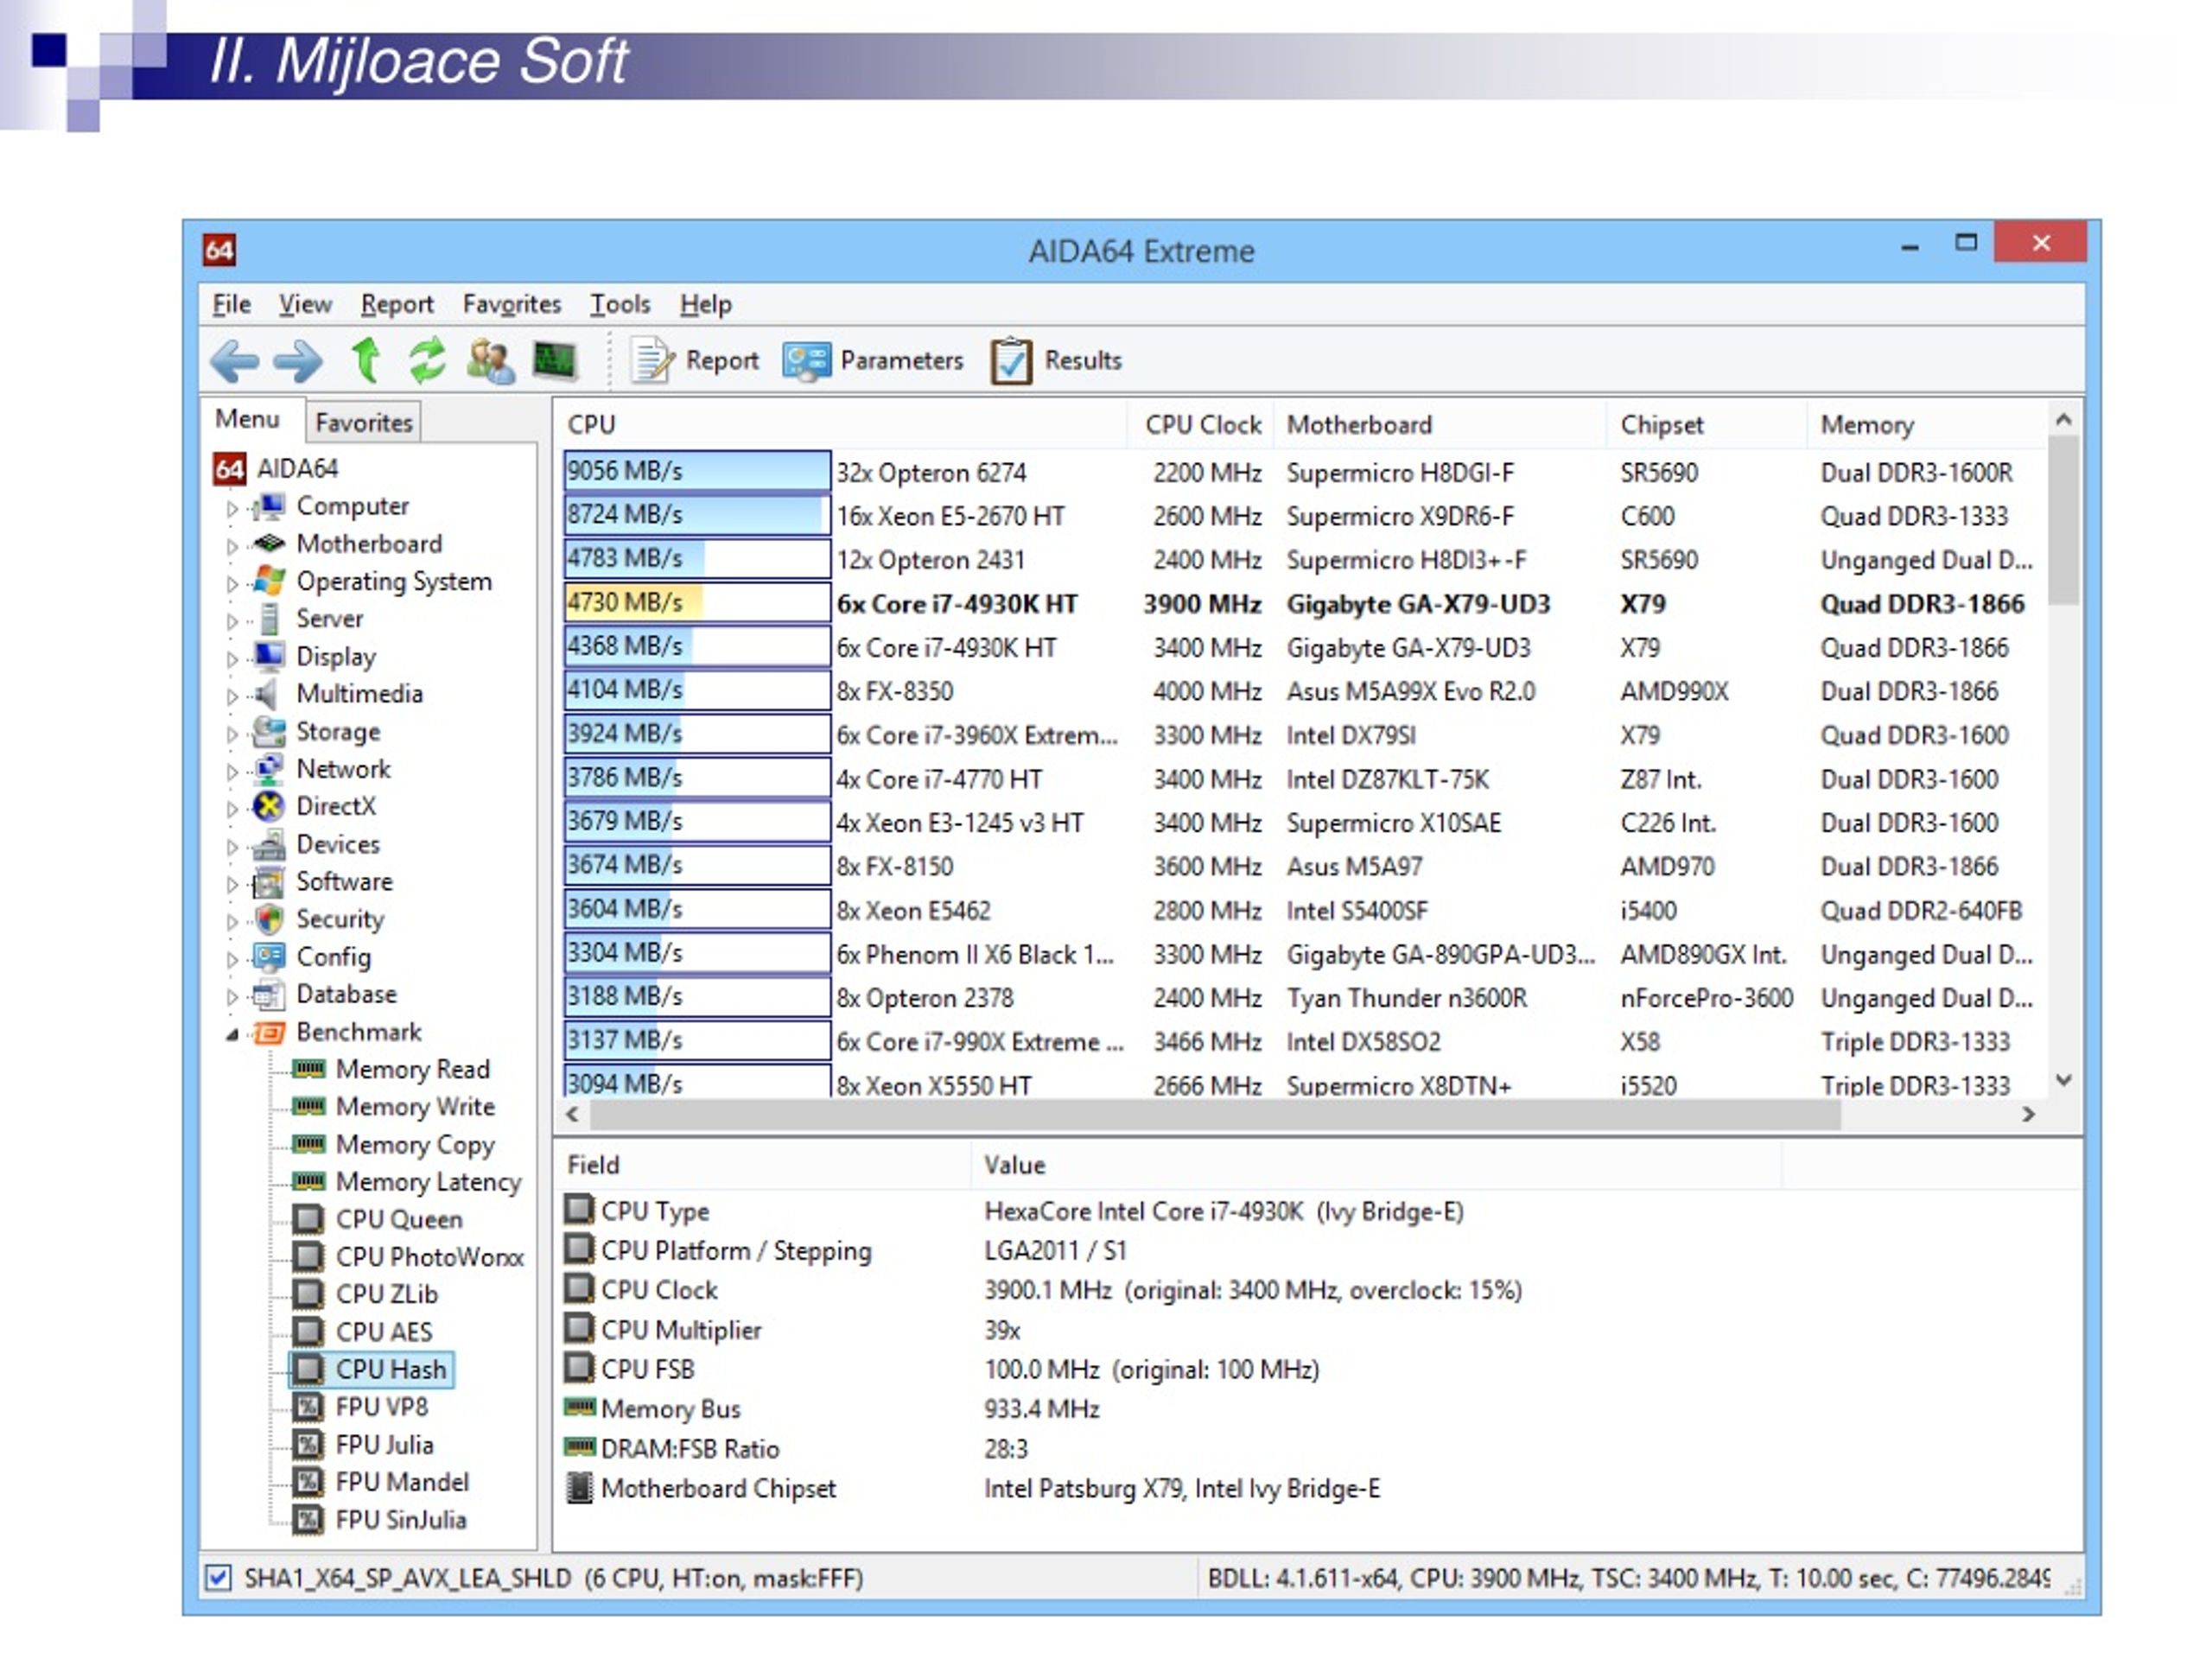Collapse the Benchmark tree node
2212x1659 pixels.
click(232, 1034)
